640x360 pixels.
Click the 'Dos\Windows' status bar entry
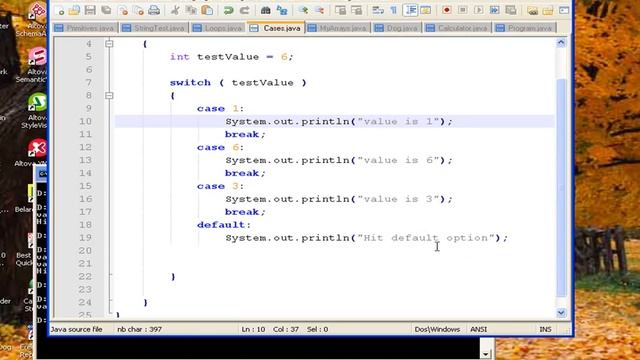[x=437, y=329]
